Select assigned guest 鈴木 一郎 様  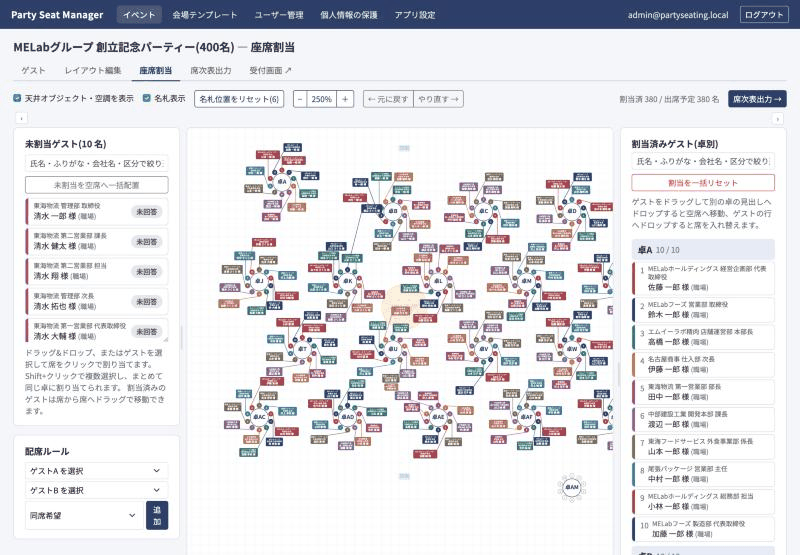pyautogui.click(x=703, y=310)
